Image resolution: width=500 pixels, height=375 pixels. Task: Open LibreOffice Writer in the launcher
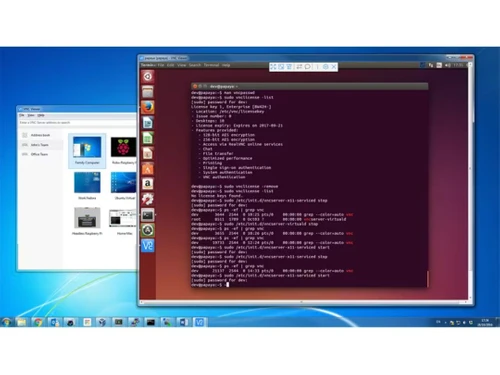point(148,123)
